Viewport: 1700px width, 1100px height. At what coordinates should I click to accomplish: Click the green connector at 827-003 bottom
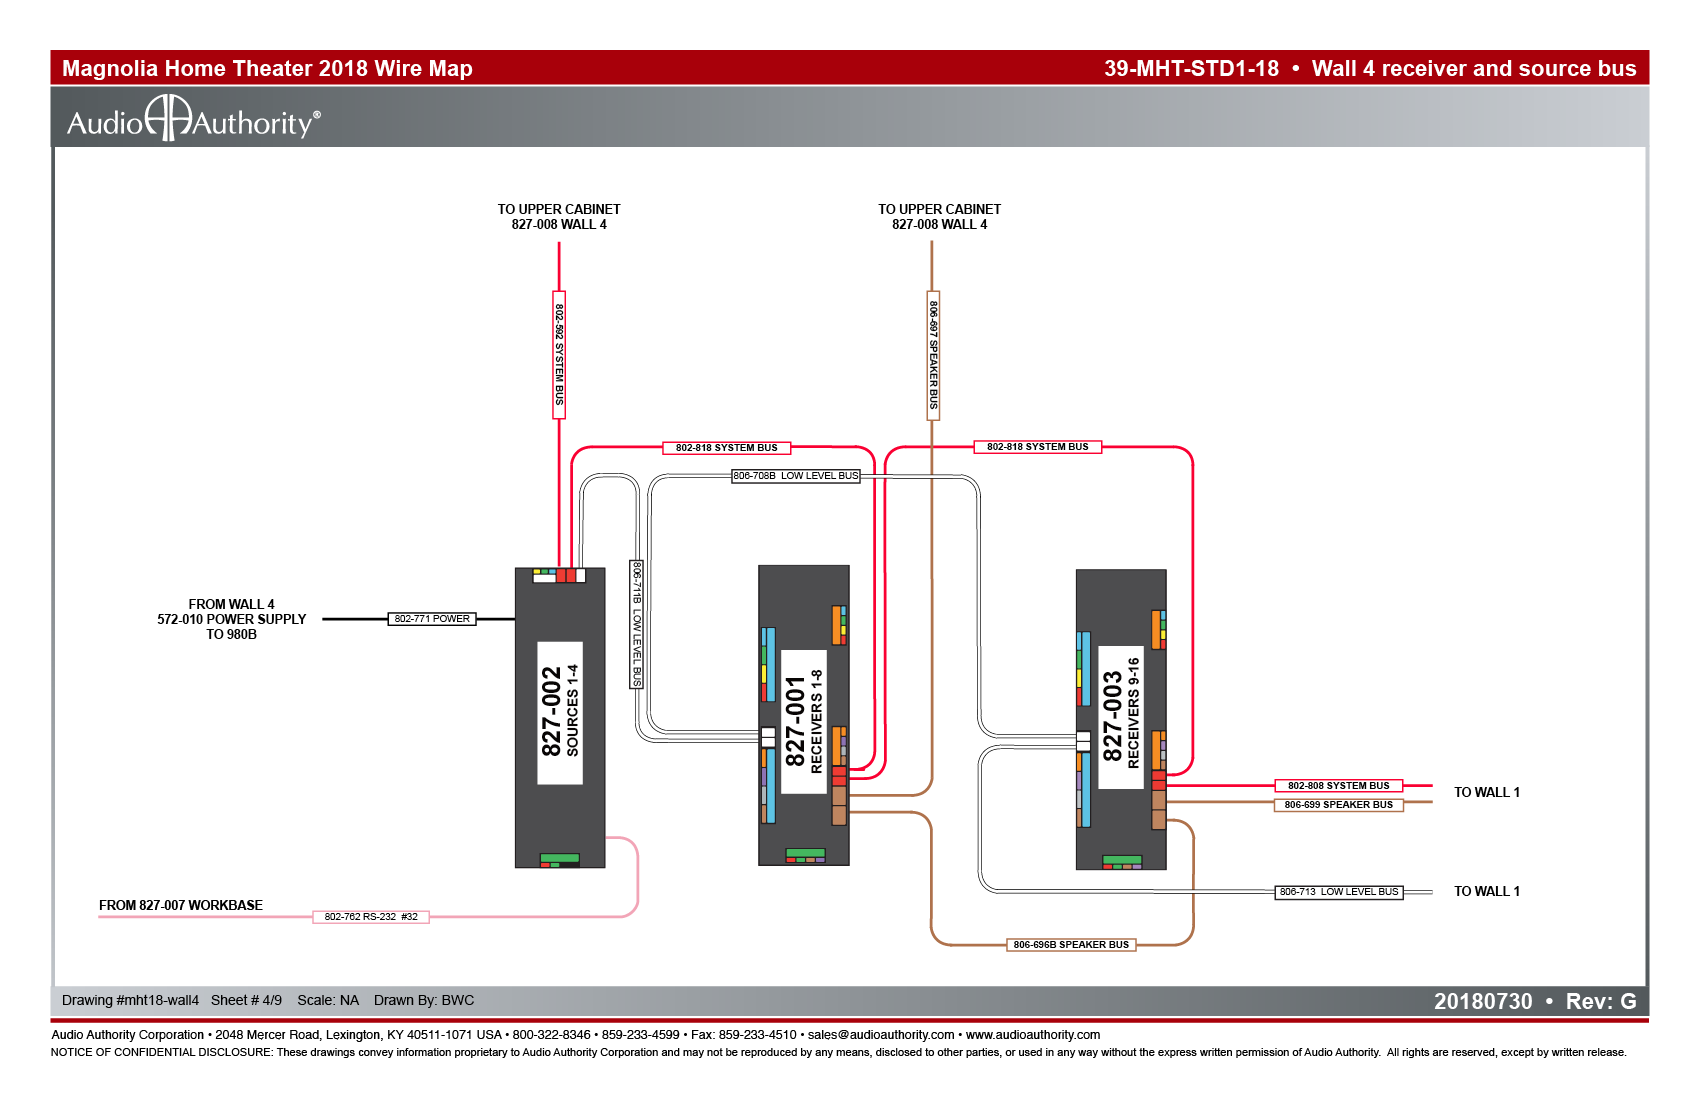click(1122, 860)
